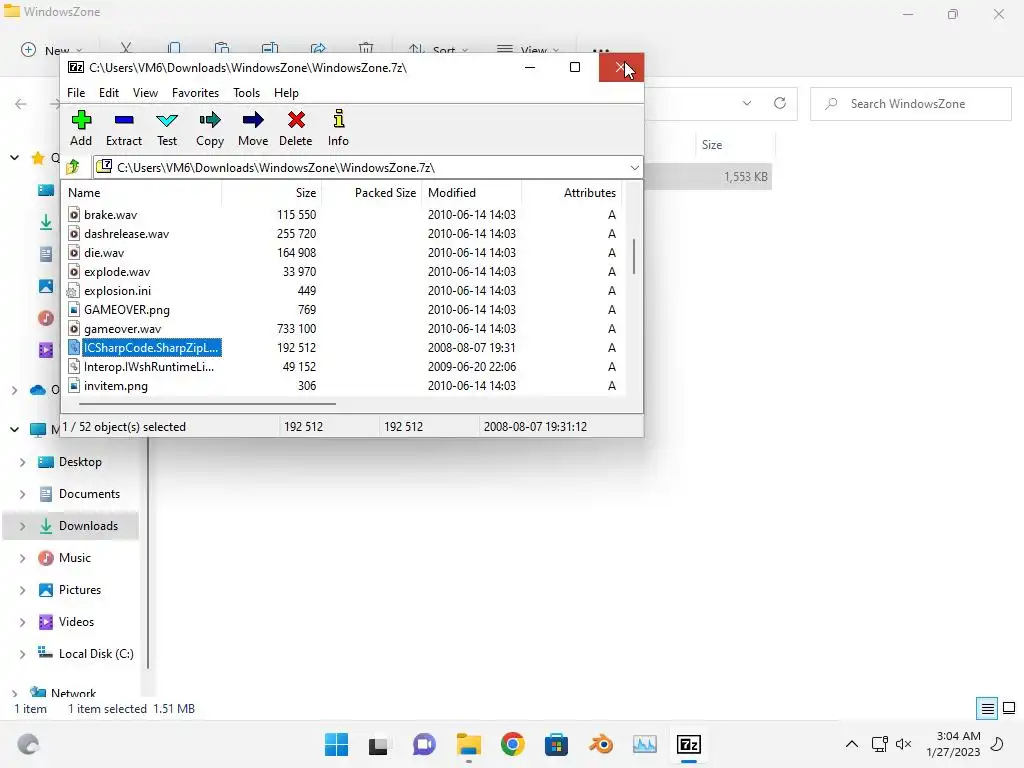This screenshot has height=768, width=1024.
Task: Switch Explorer to large thumbnails layout
Action: tap(1009, 709)
